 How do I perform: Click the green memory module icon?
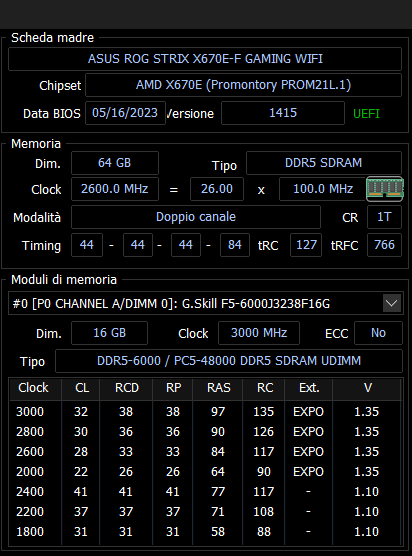385,189
